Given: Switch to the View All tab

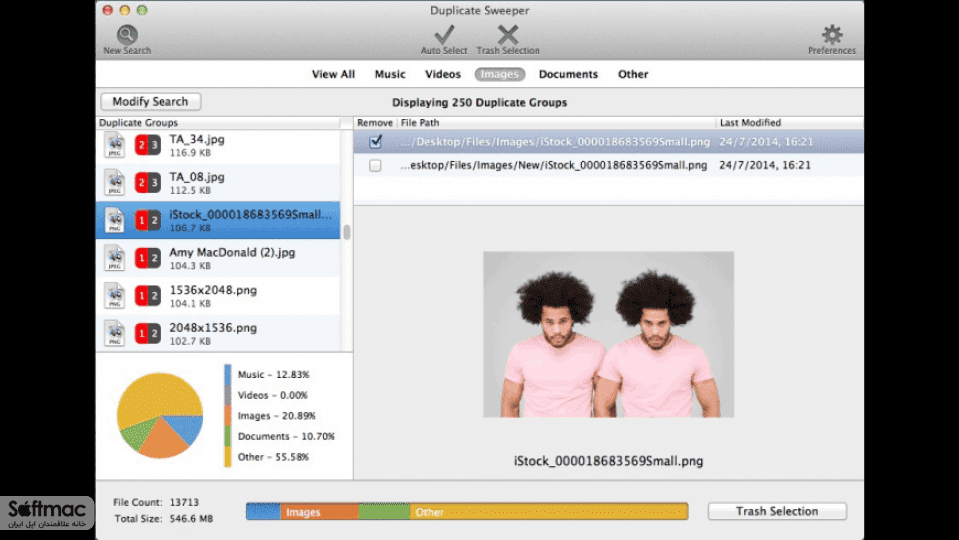Looking at the screenshot, I should tap(333, 74).
